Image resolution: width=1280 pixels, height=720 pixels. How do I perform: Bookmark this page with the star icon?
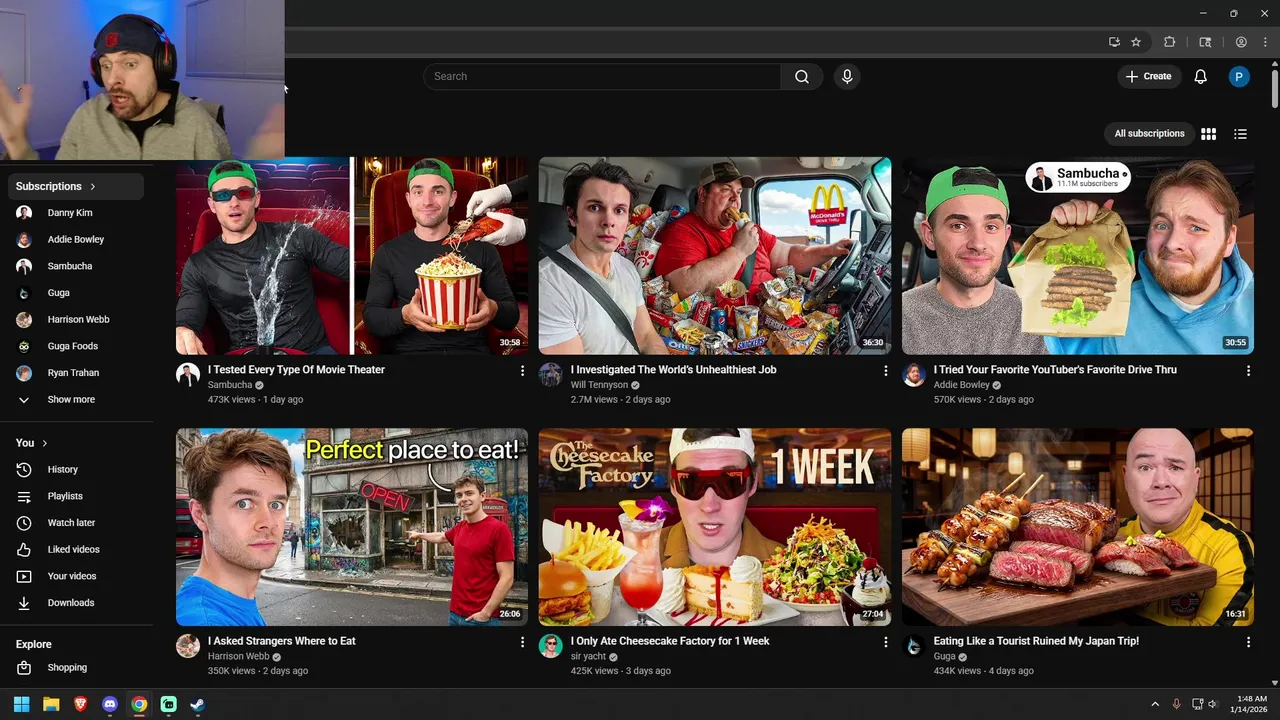click(1136, 42)
